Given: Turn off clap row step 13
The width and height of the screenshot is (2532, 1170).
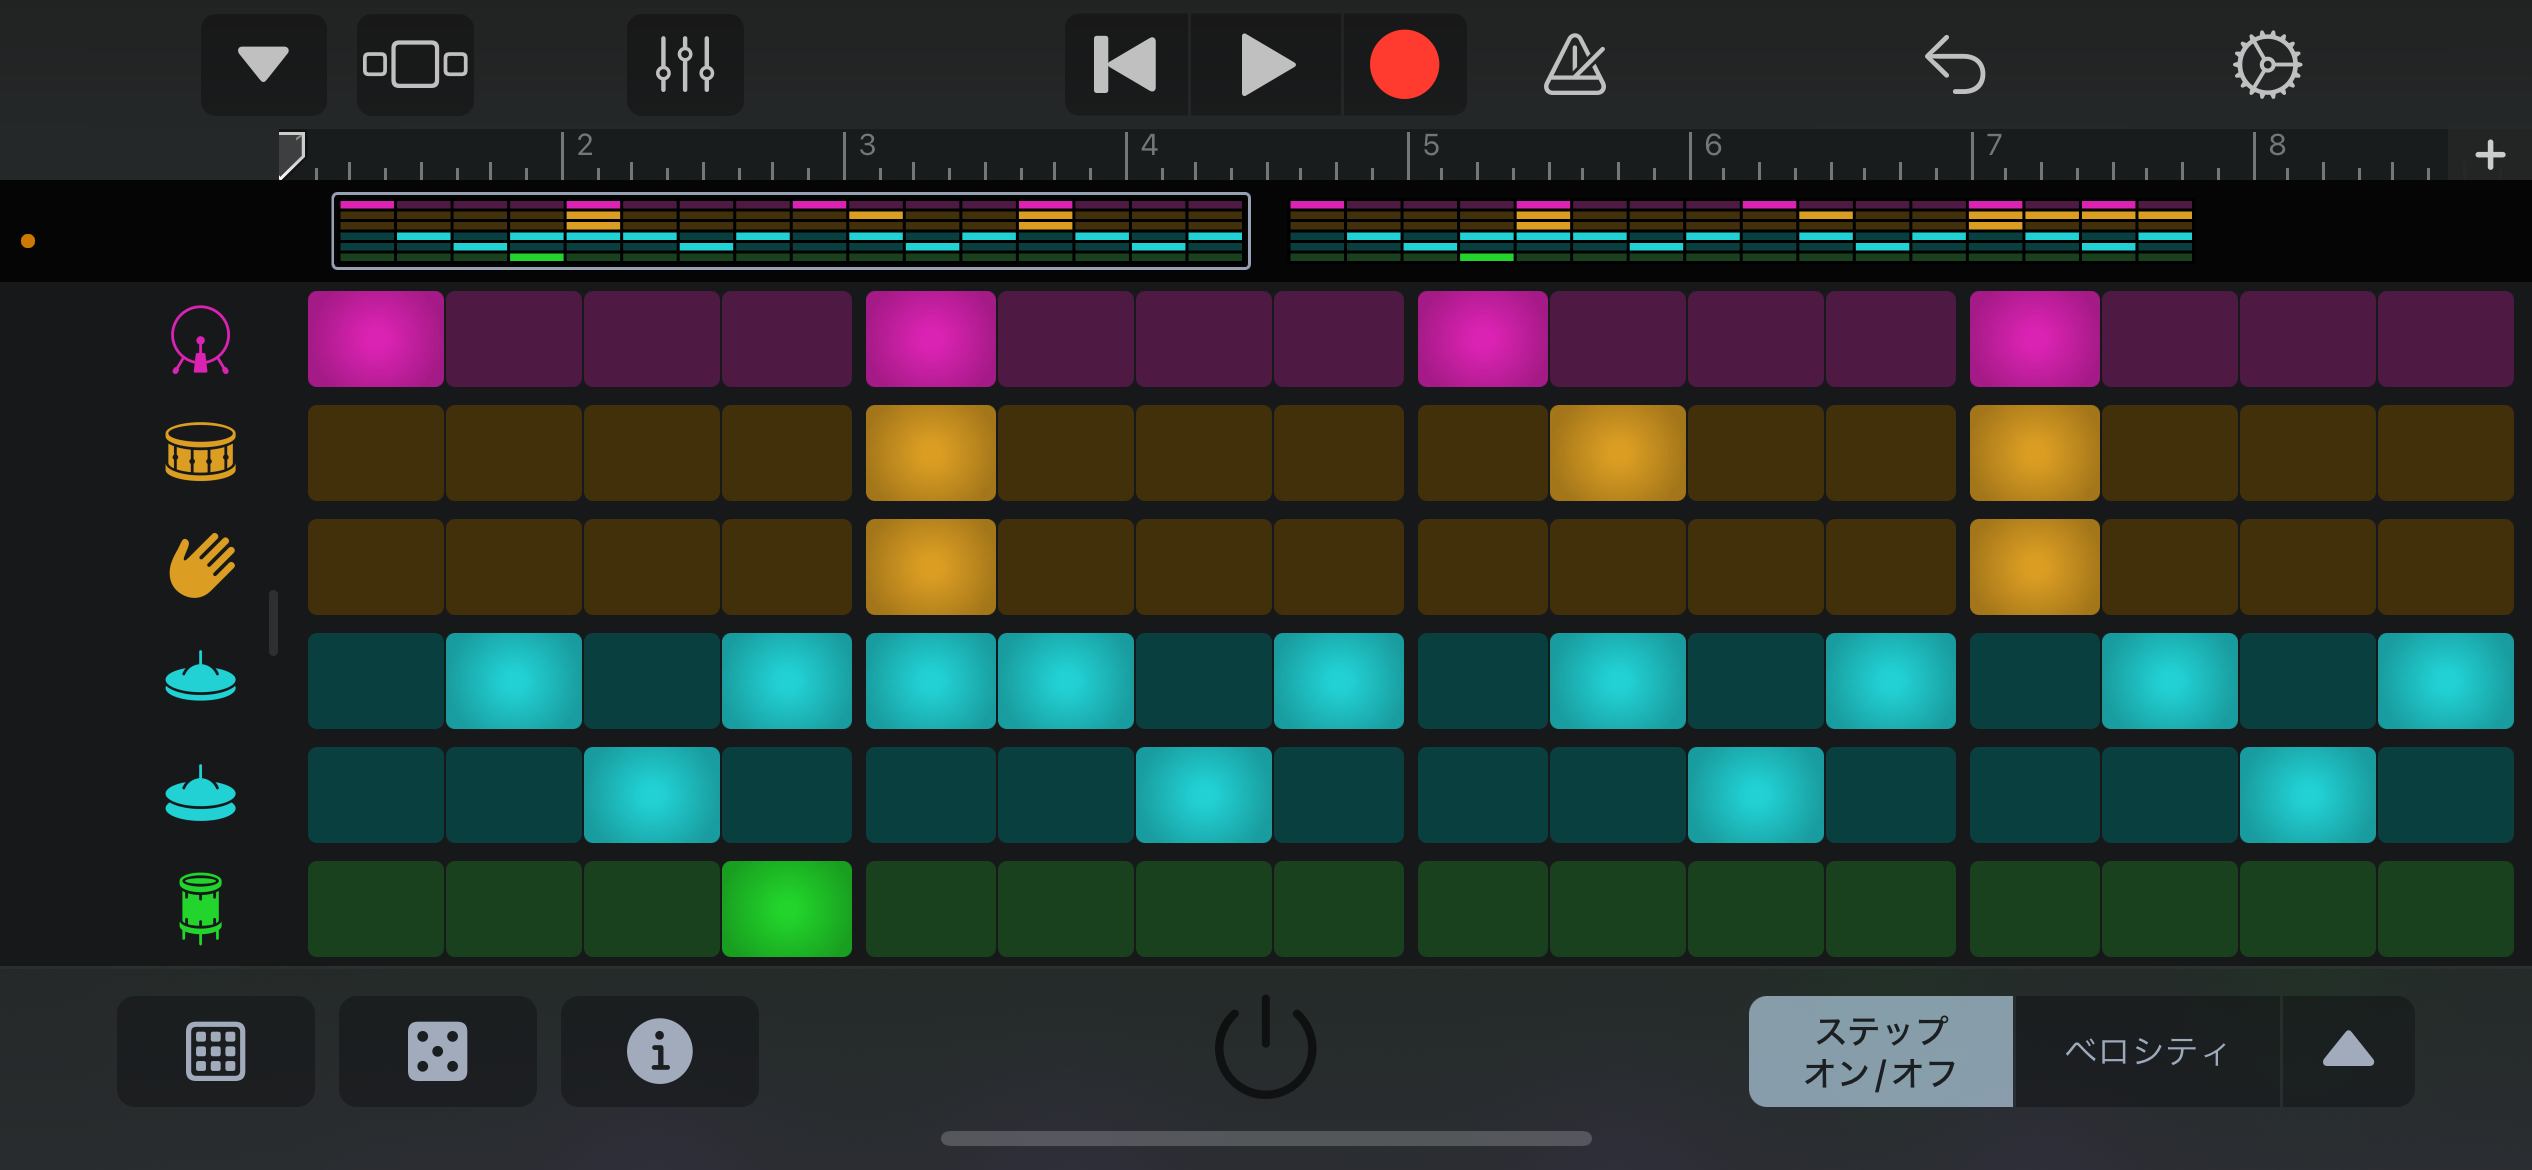Looking at the screenshot, I should pos(2034,567).
